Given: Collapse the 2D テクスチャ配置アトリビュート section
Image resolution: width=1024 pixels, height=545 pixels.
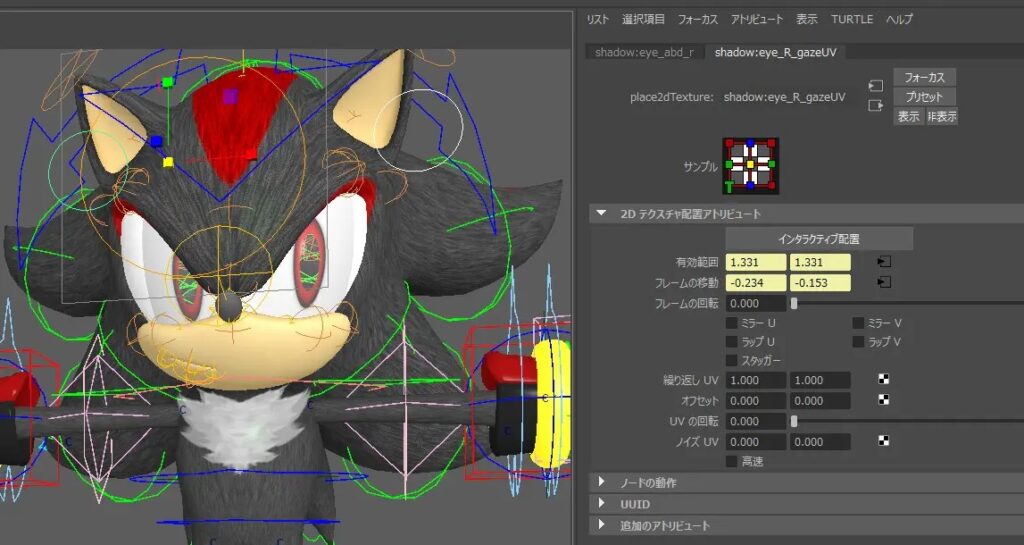Looking at the screenshot, I should (601, 213).
